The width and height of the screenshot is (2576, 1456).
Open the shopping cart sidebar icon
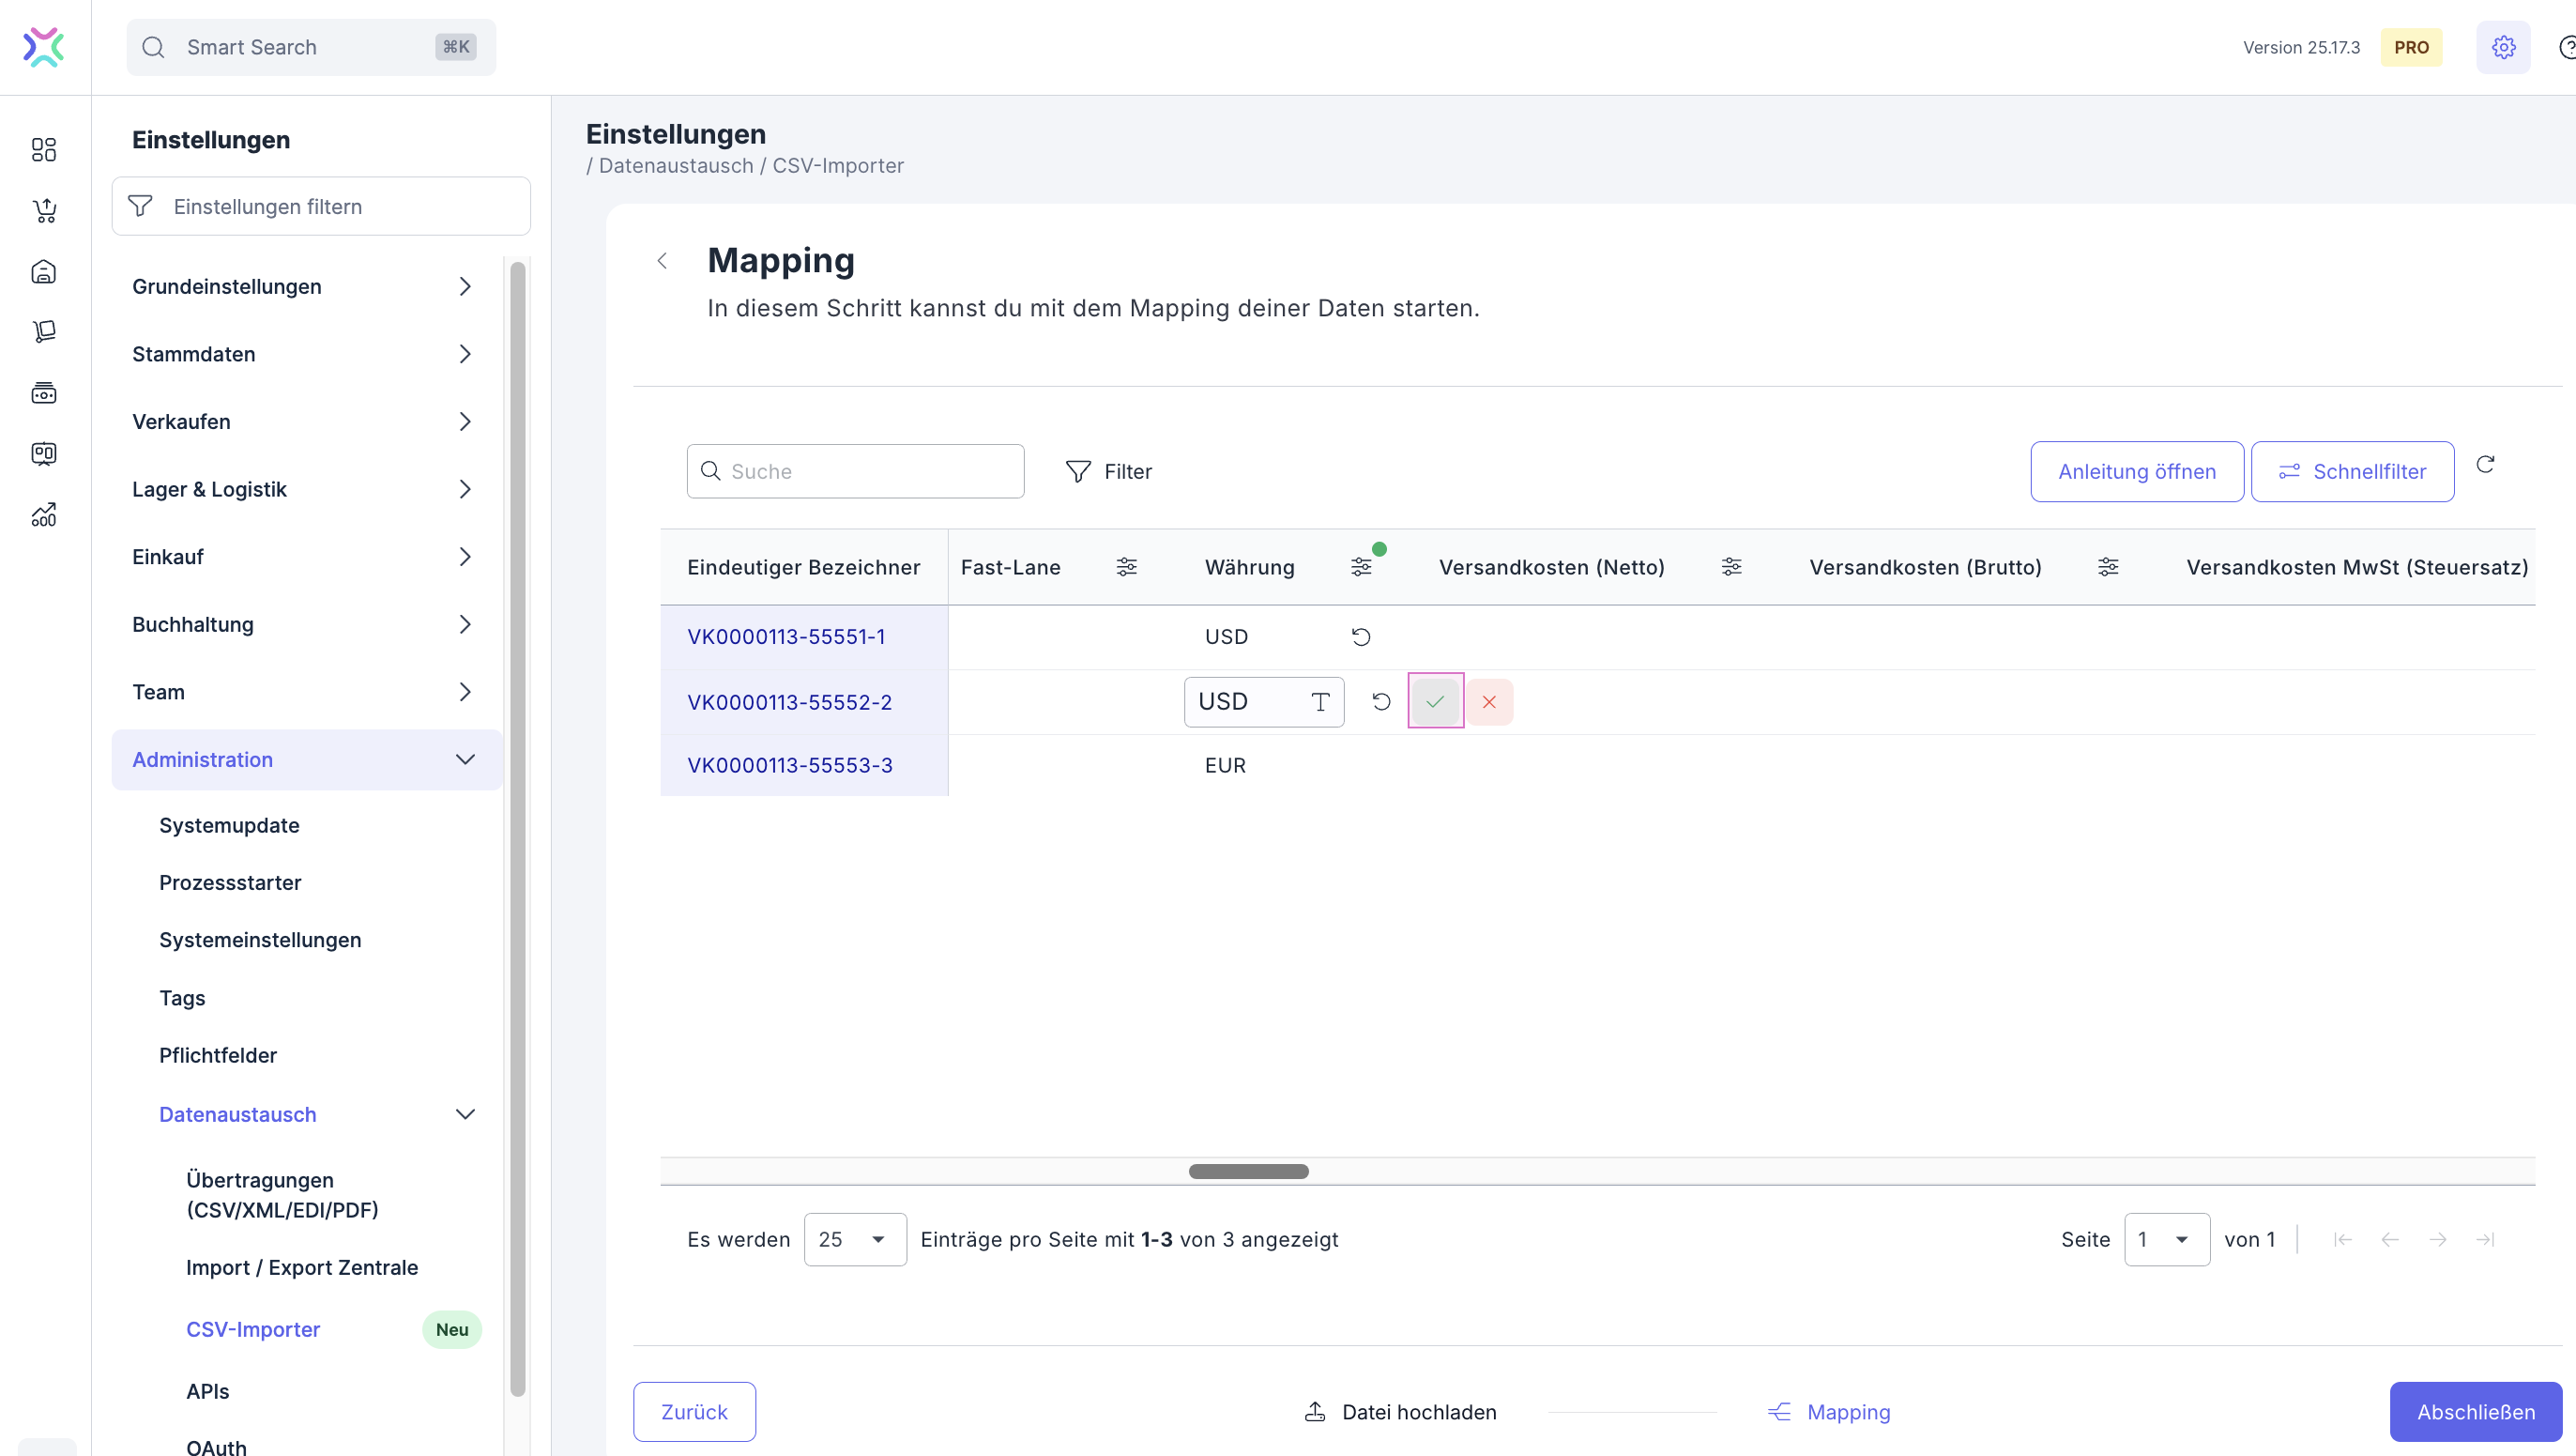tap(44, 210)
